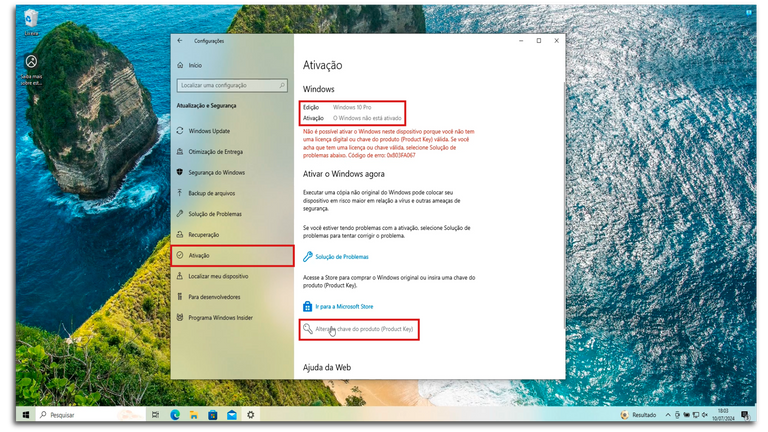Close the Configurações window
The width and height of the screenshot is (768, 432).
tap(556, 41)
